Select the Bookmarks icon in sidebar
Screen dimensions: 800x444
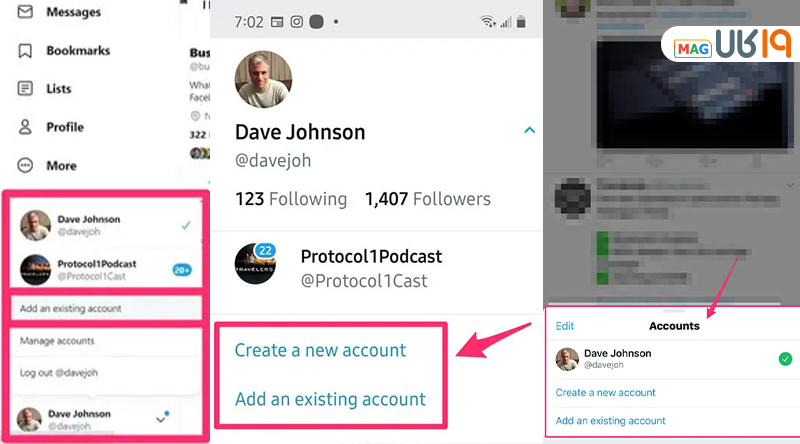pyautogui.click(x=25, y=51)
